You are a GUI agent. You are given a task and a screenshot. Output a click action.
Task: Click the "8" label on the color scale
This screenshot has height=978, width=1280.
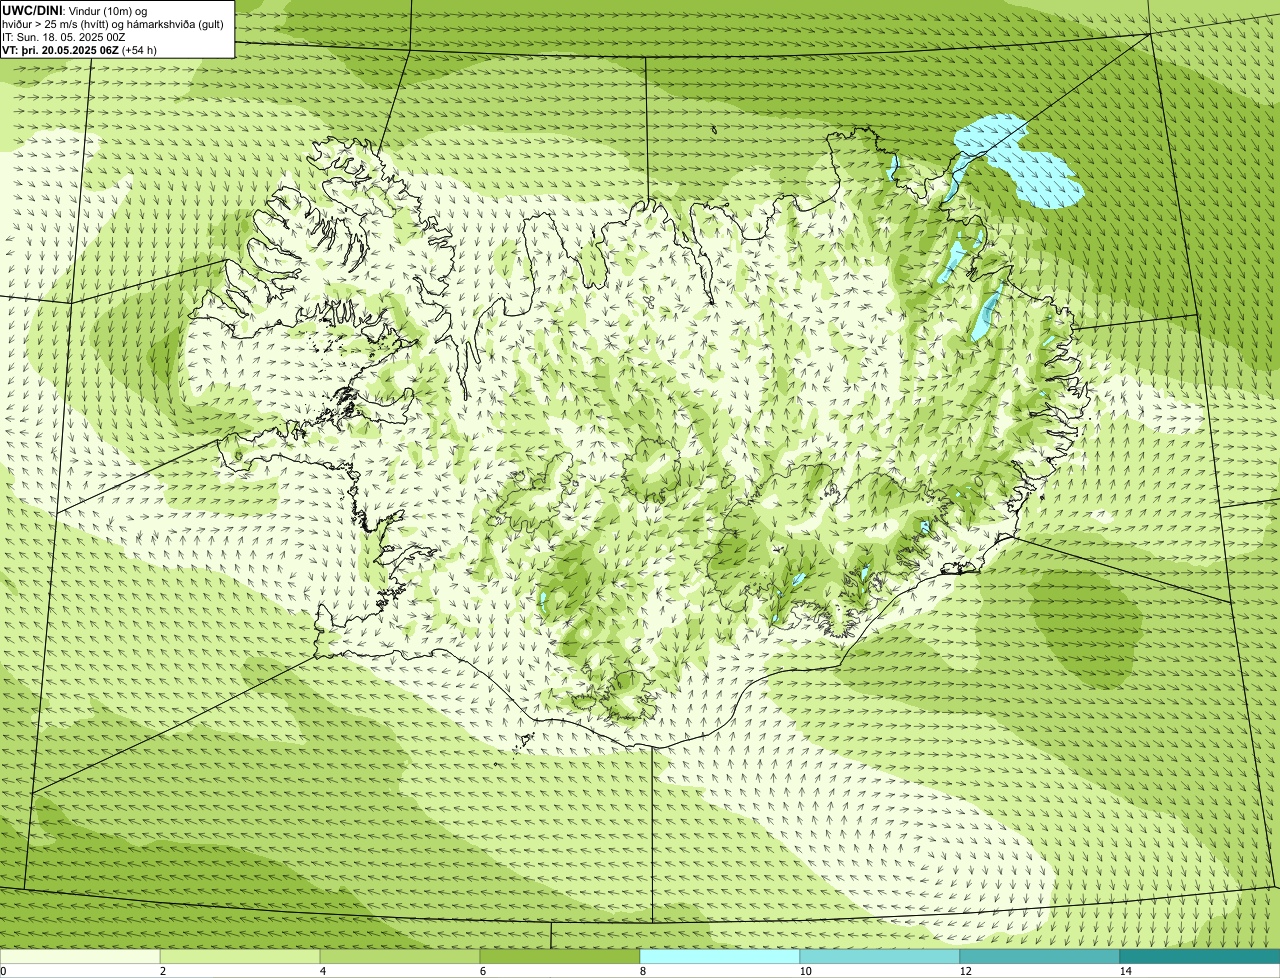[642, 971]
